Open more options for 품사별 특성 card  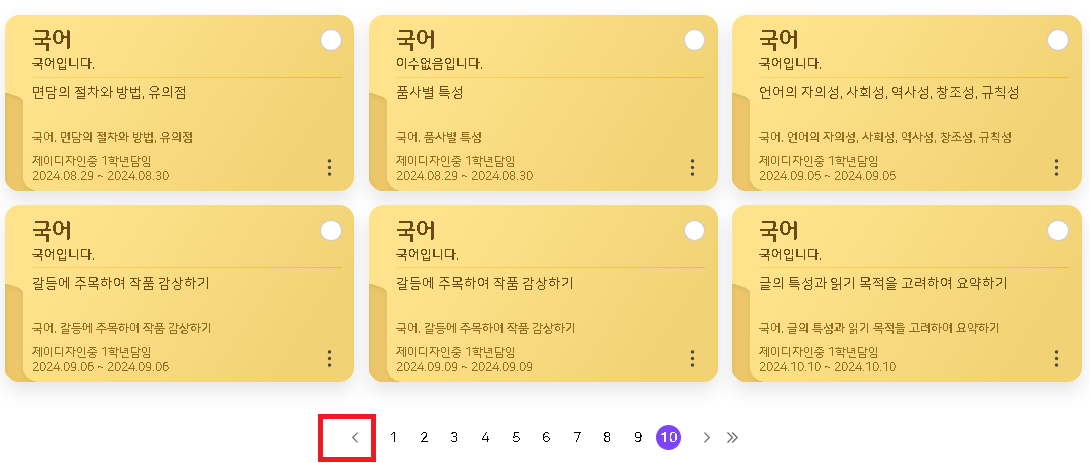coord(692,167)
